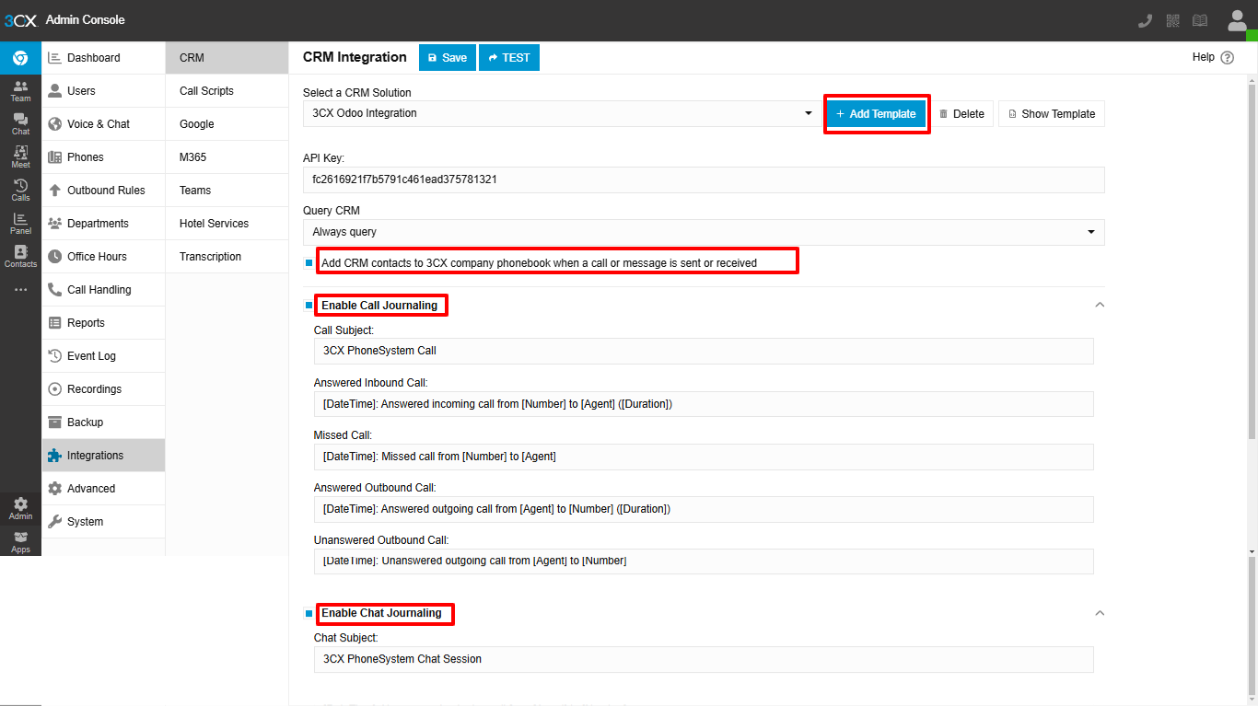Open the QR code icon in header
This screenshot has height=706, width=1258.
pos(1173,21)
